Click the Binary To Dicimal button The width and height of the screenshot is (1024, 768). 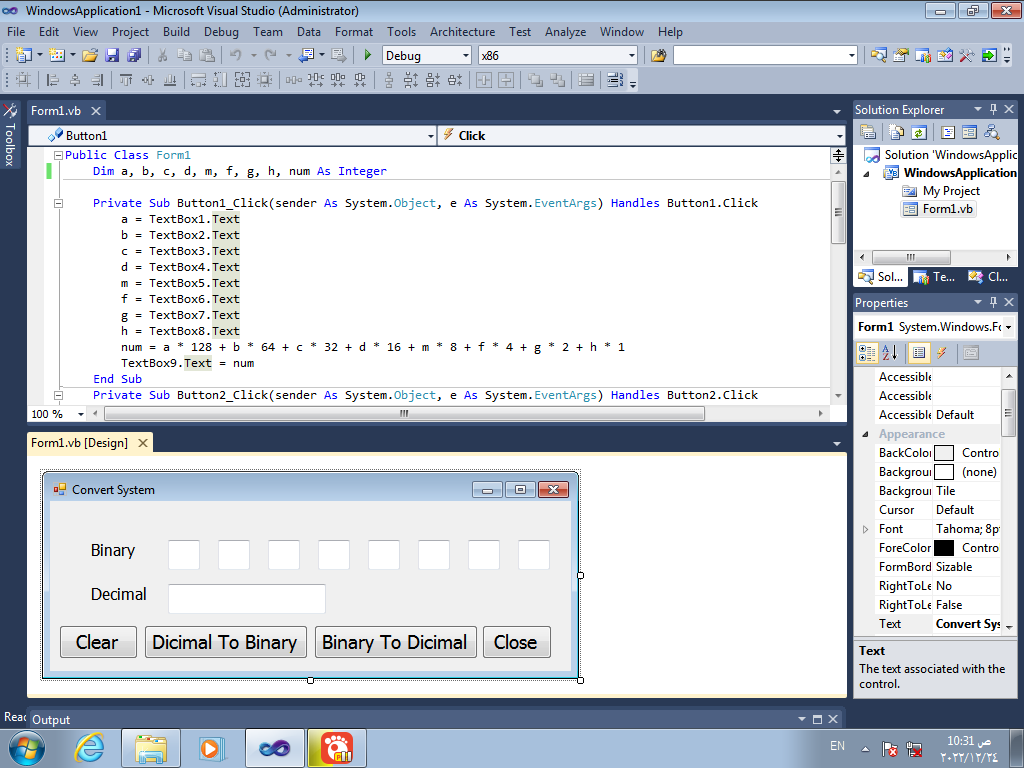click(394, 642)
